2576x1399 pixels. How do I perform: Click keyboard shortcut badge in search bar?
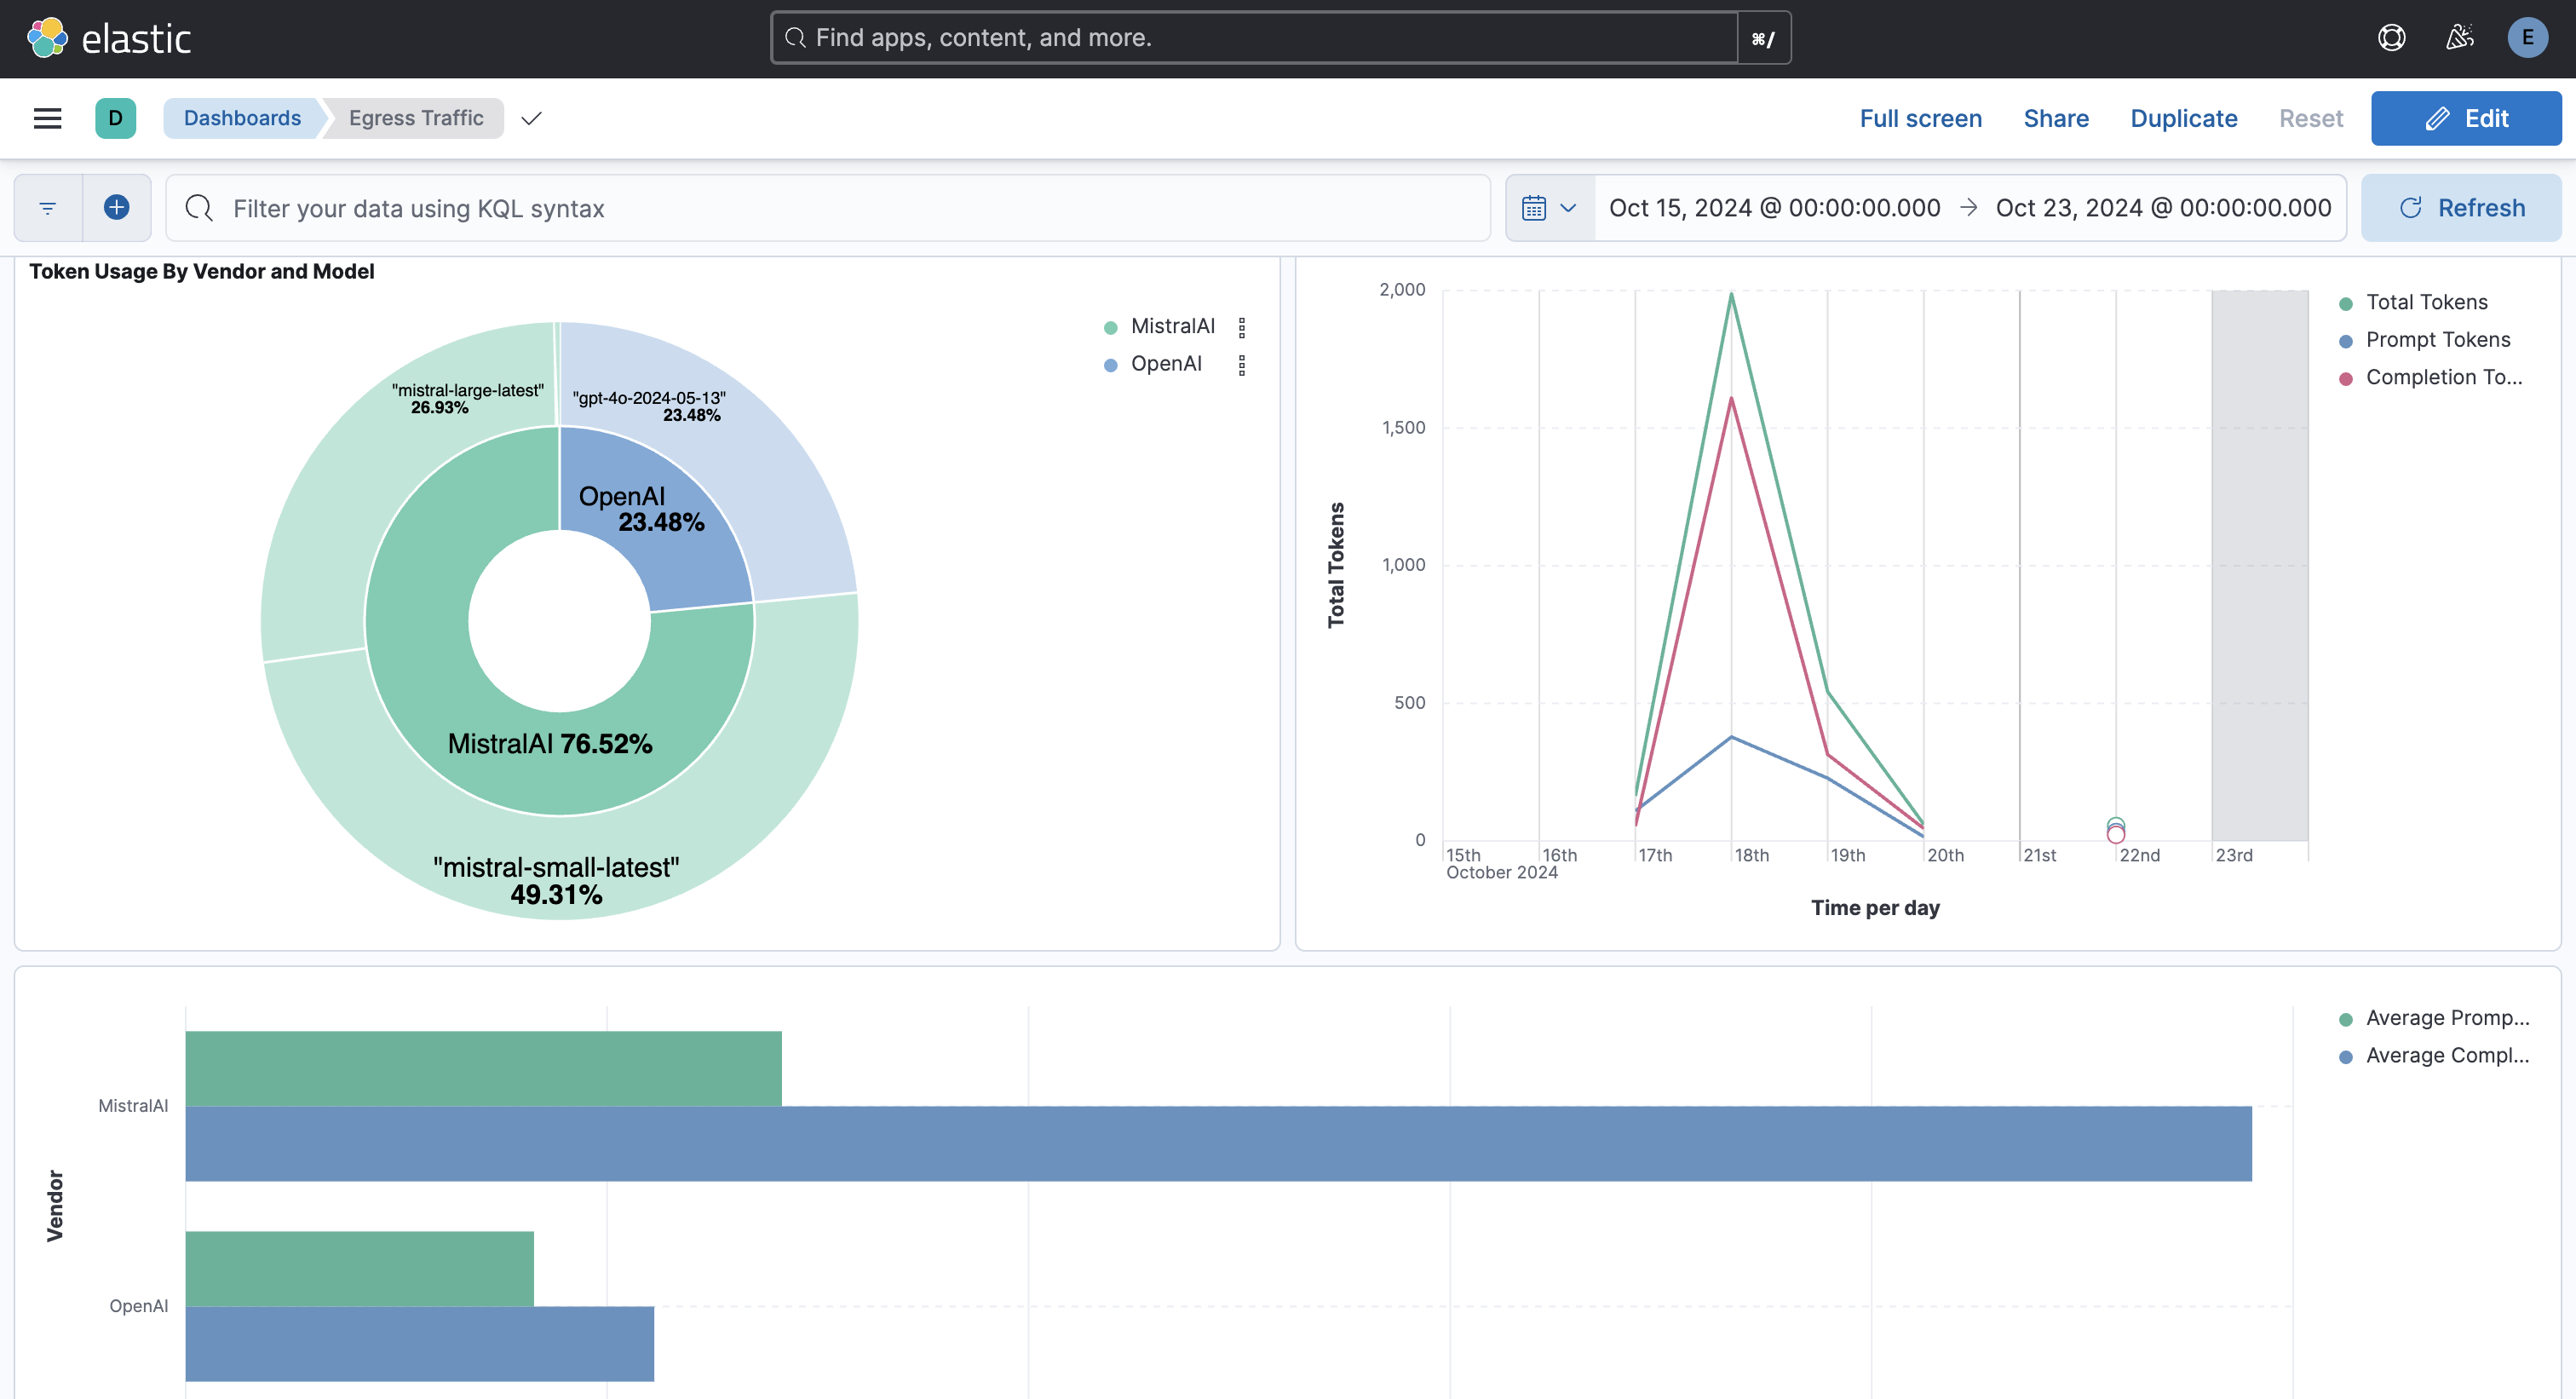pyautogui.click(x=1764, y=38)
